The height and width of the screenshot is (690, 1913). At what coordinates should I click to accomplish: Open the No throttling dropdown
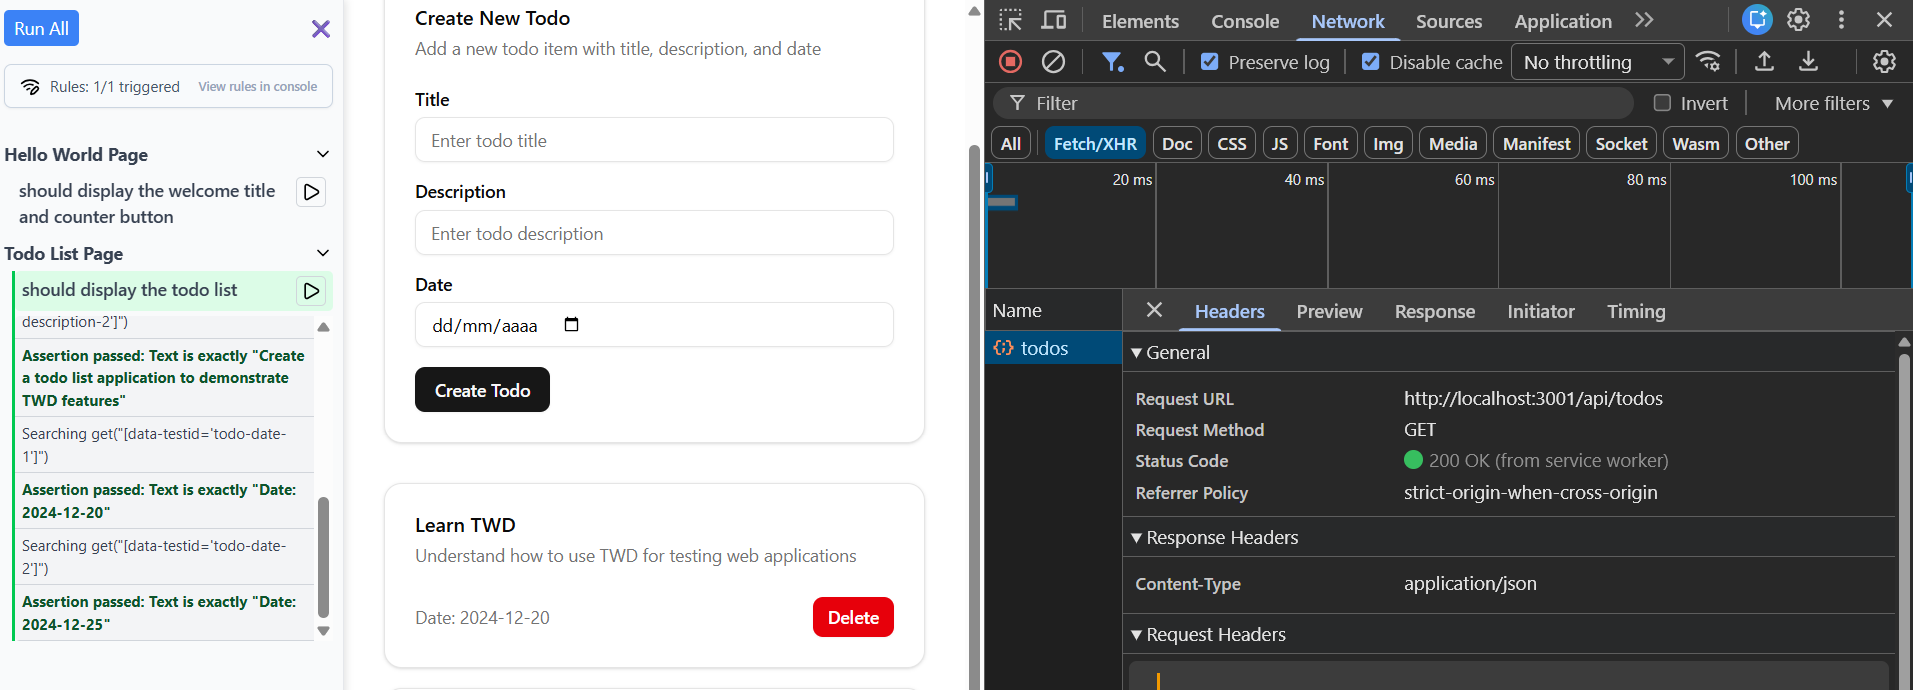click(1597, 62)
